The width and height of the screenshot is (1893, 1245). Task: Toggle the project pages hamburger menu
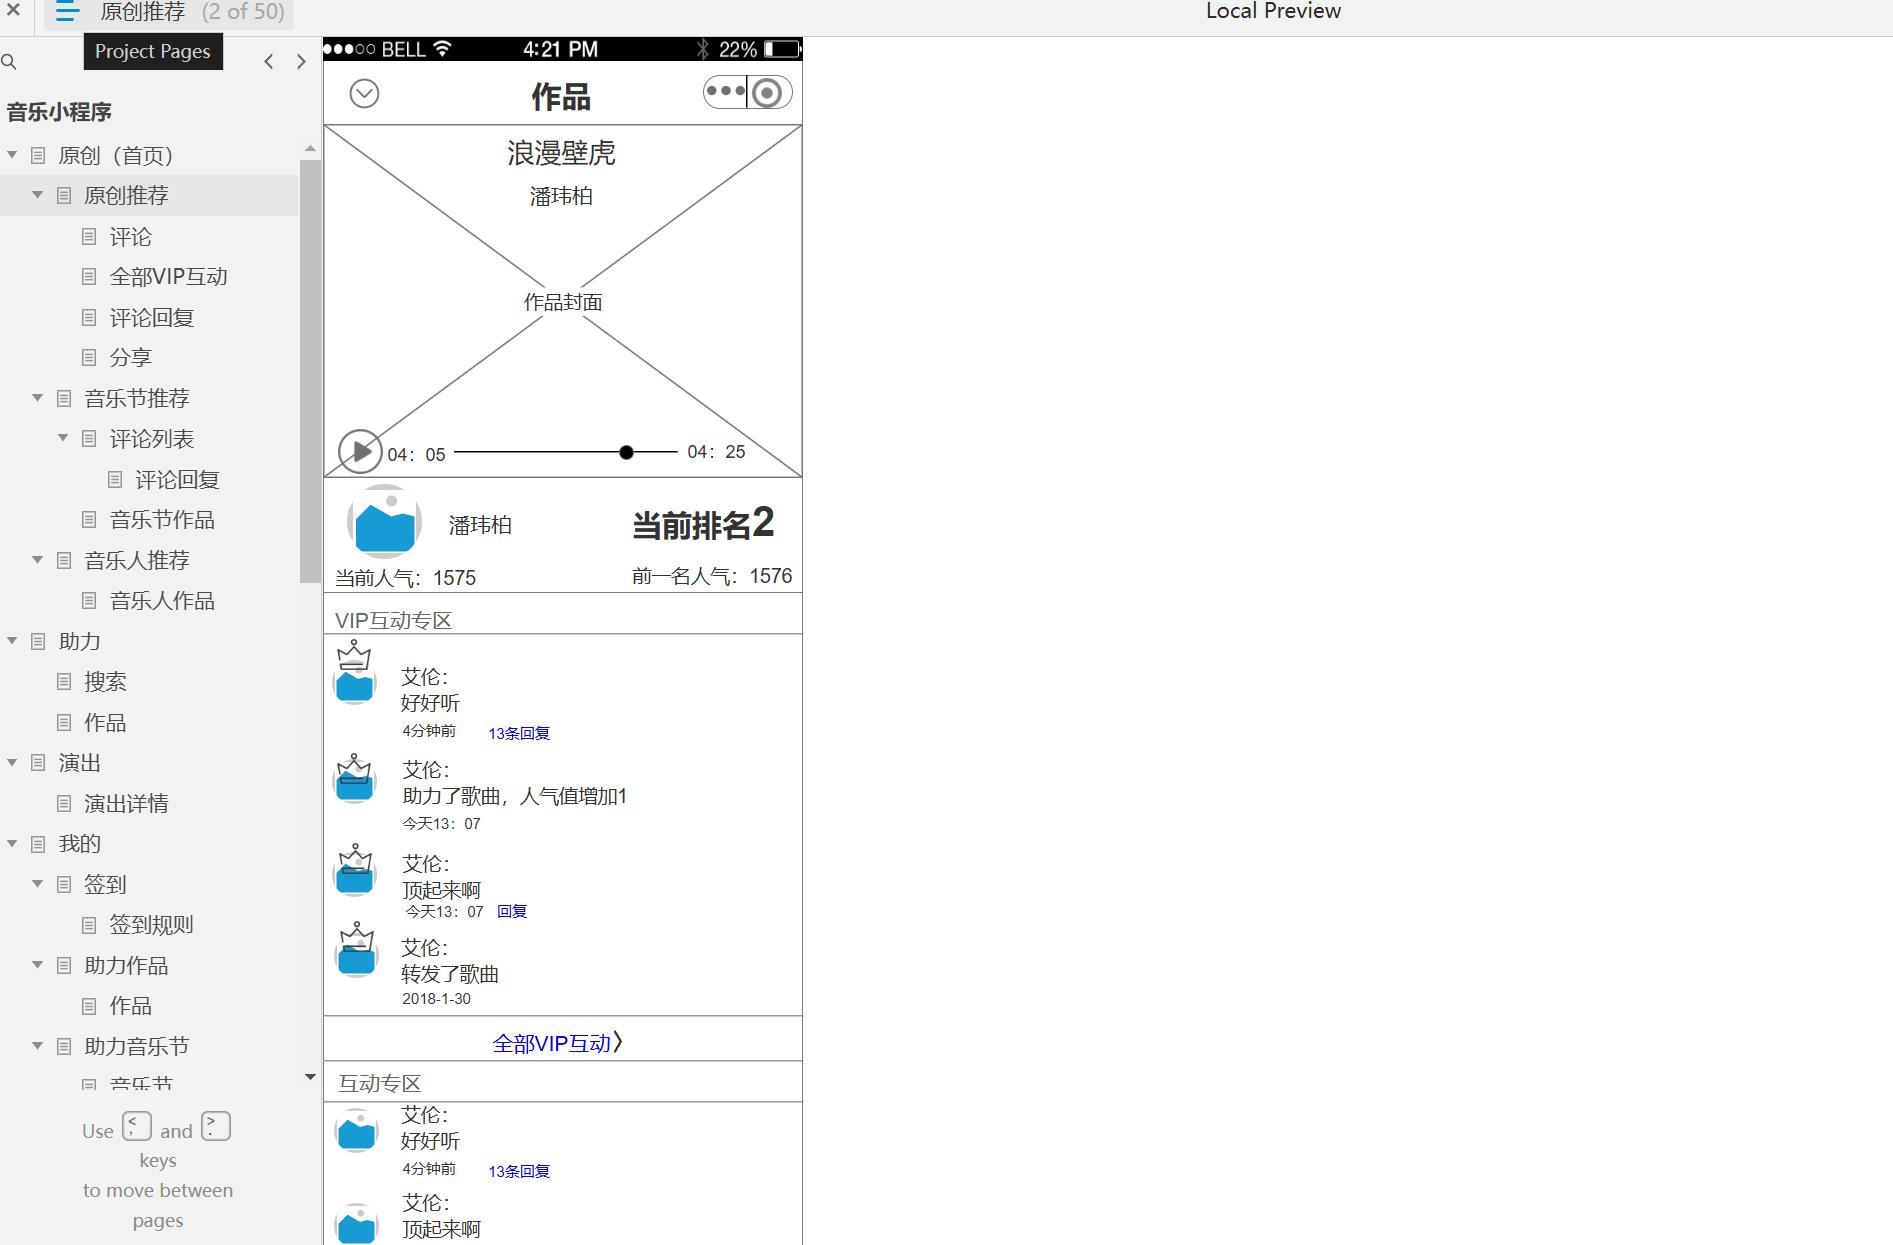pyautogui.click(x=67, y=12)
